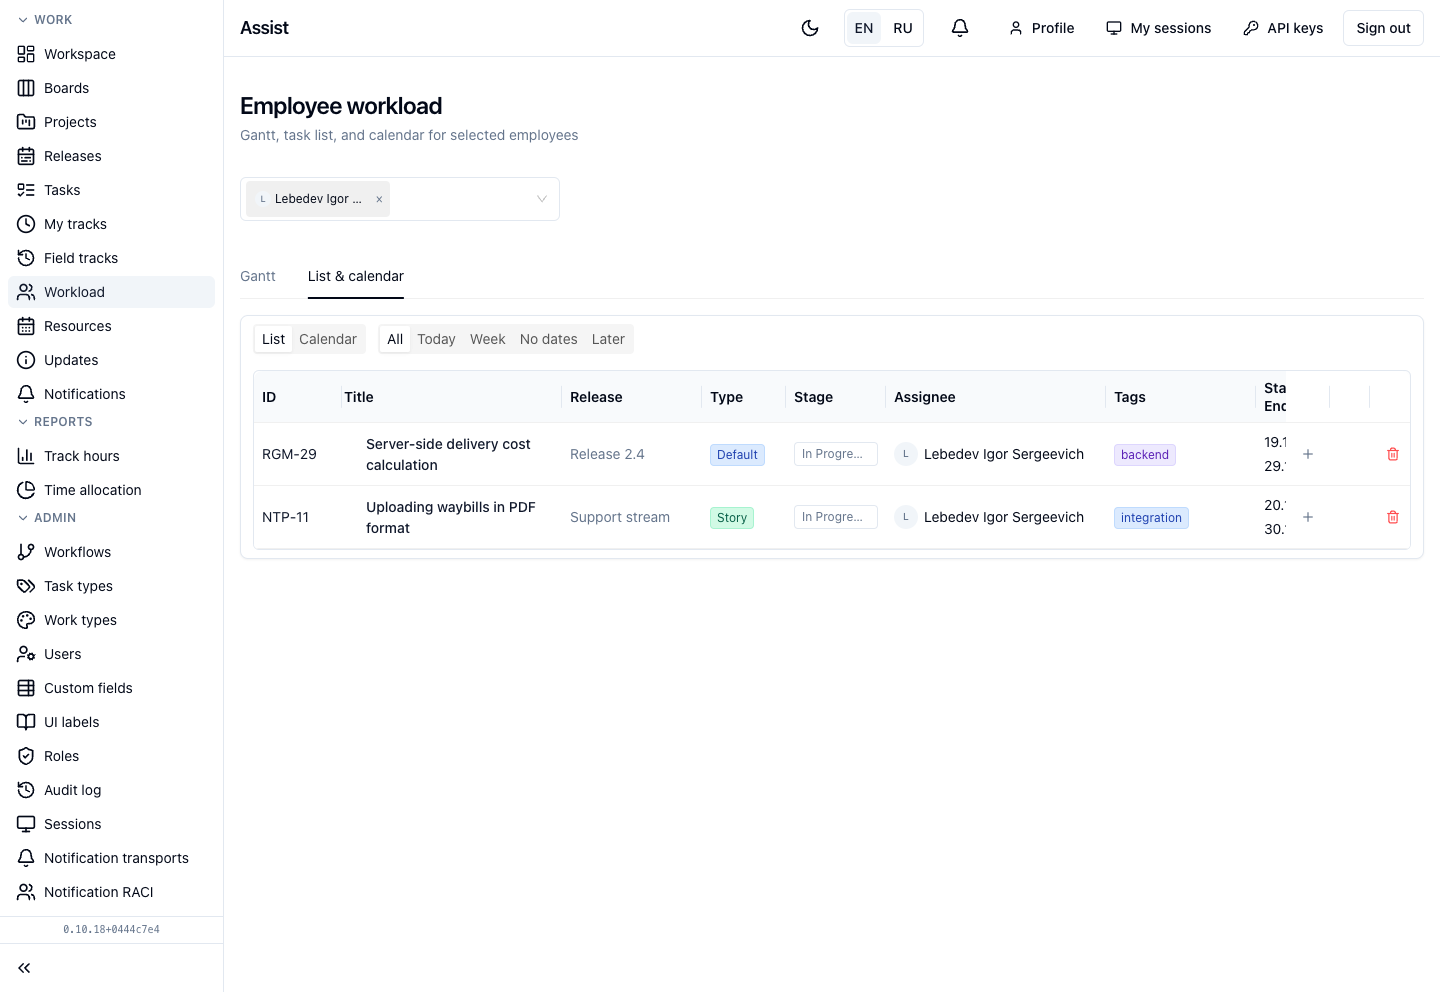Filter tasks by Later
Screen dimensions: 1440x992
point(608,339)
